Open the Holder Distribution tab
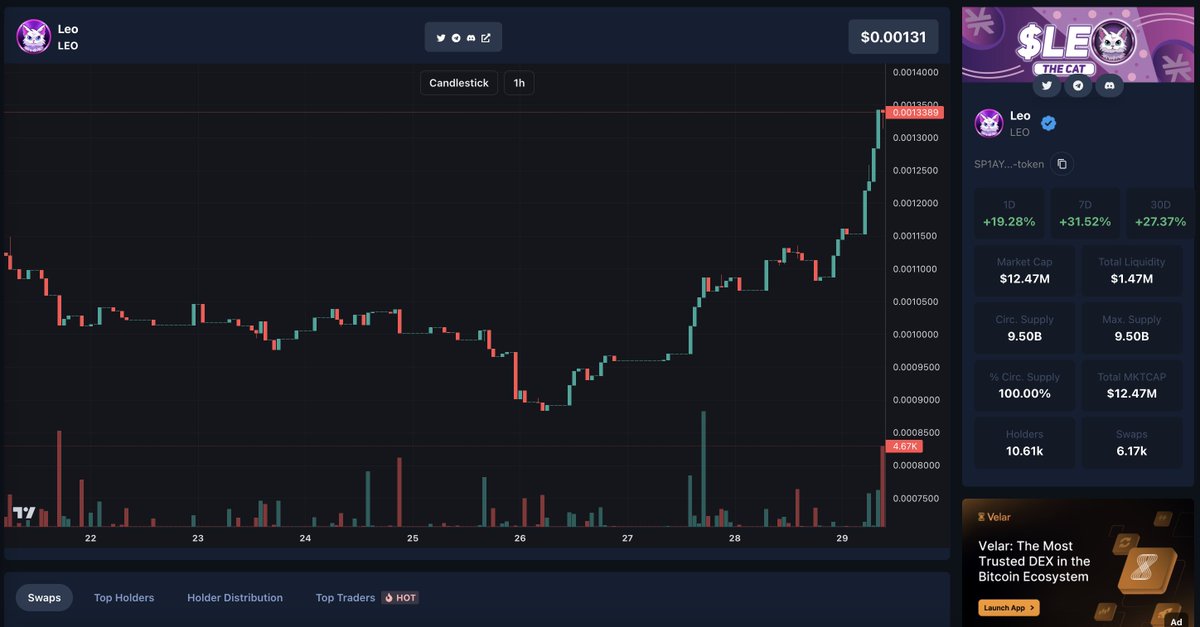Screen dimensions: 1200x627 click(x=235, y=598)
